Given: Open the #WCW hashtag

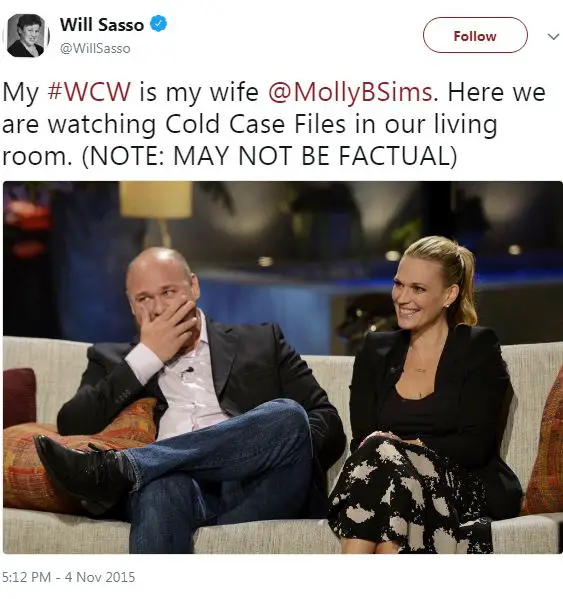Looking at the screenshot, I should click(x=89, y=92).
